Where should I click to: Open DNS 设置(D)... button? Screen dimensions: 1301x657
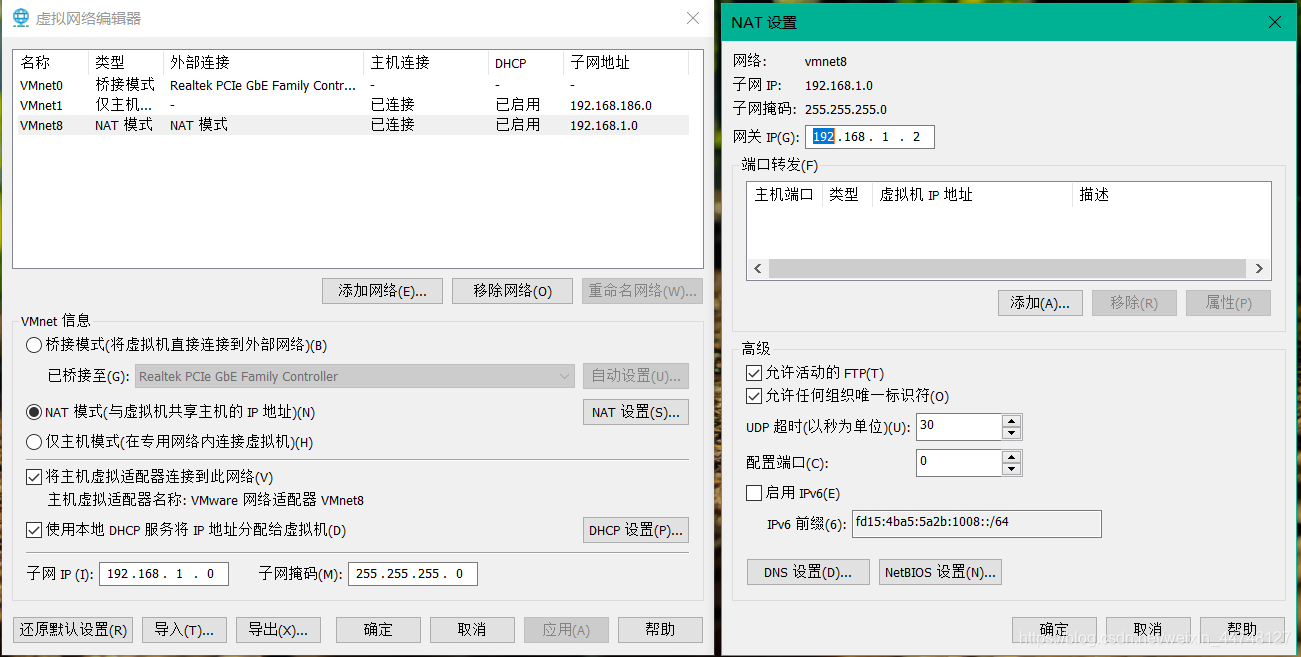click(x=808, y=572)
